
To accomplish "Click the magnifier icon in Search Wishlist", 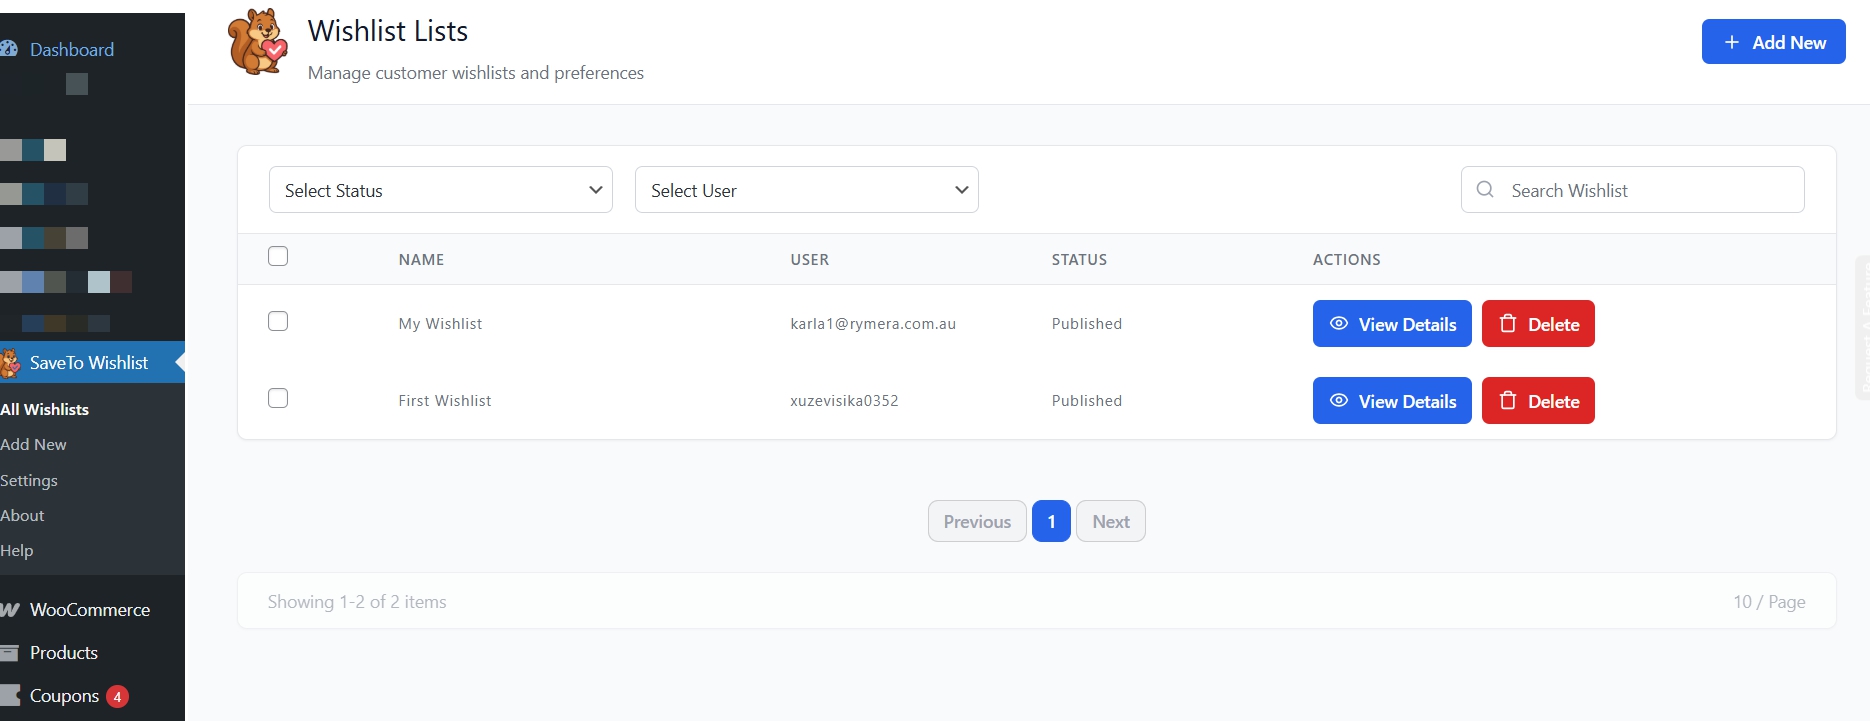I will [x=1485, y=190].
